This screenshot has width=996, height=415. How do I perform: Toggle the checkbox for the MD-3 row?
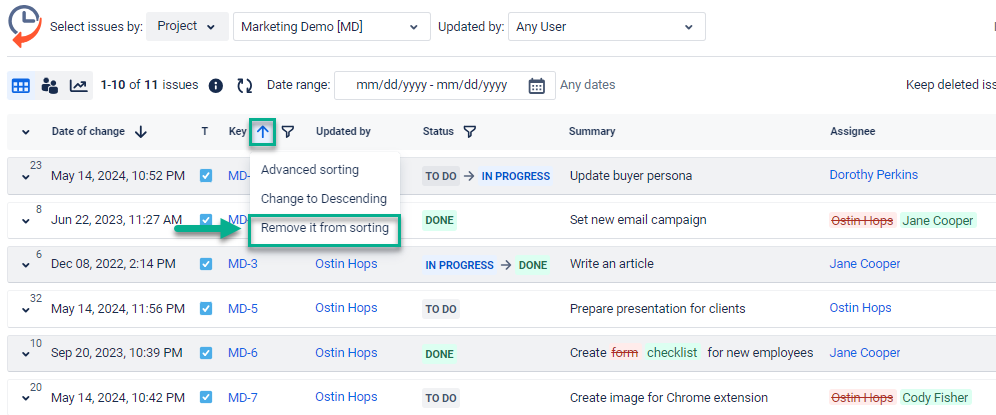tap(206, 264)
